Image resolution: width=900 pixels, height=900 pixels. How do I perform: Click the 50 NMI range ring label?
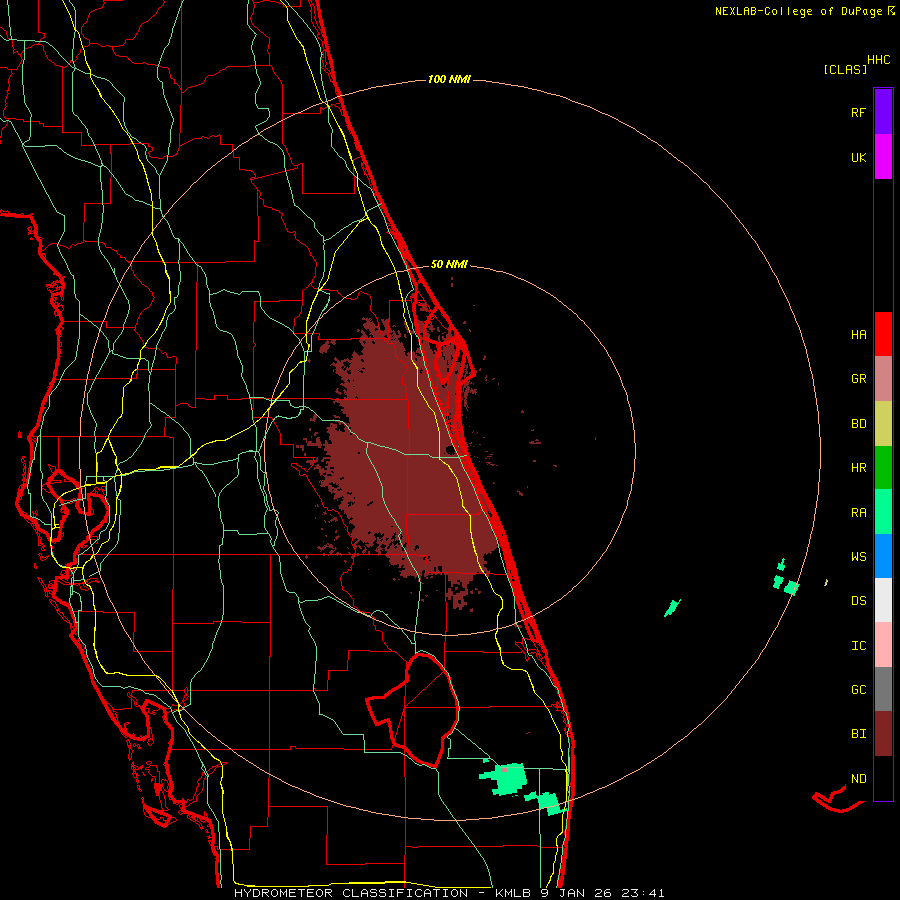449,264
